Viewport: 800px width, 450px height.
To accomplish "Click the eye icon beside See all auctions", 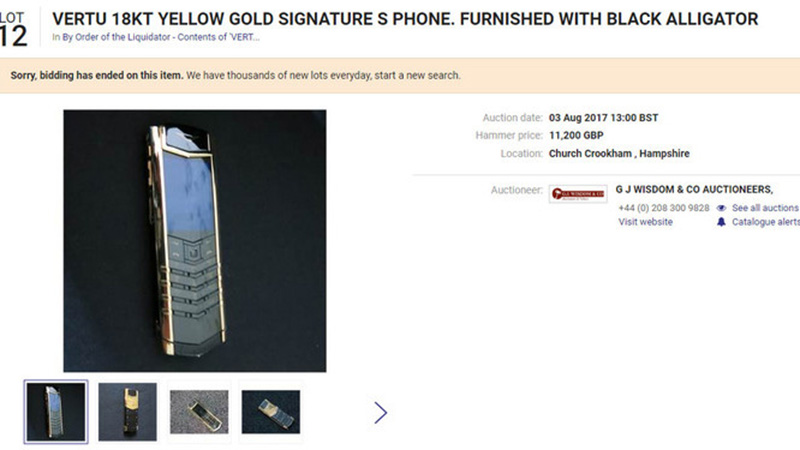I will tap(721, 208).
